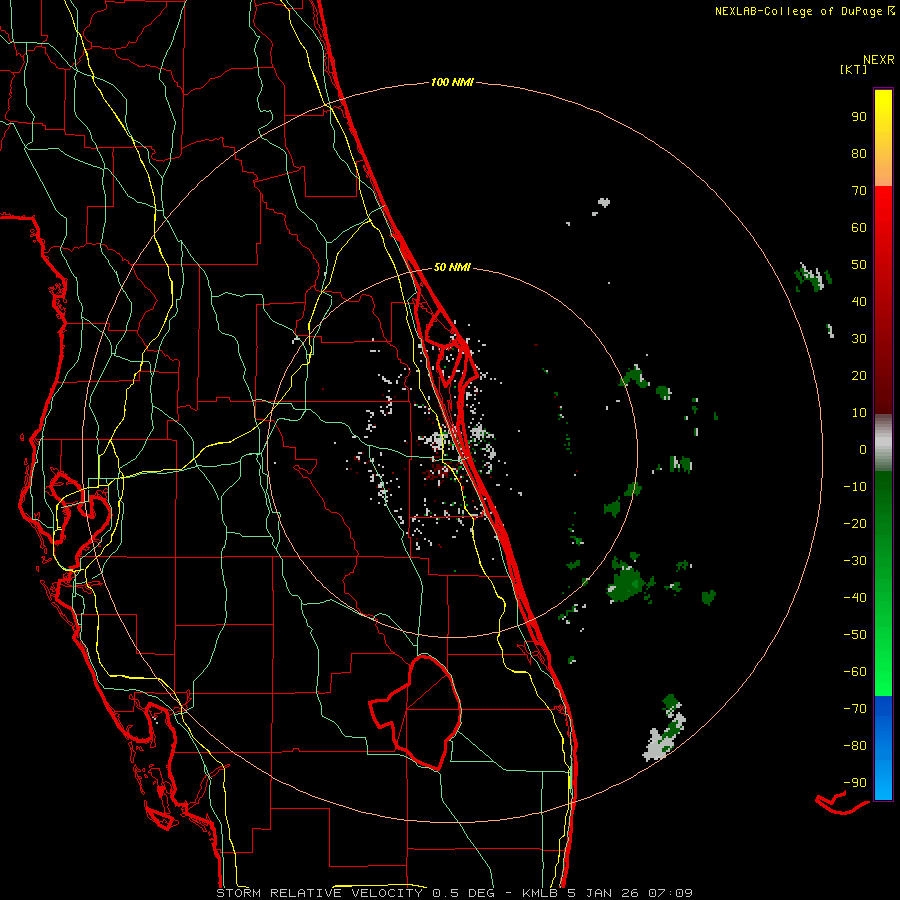Click the -60 knot scale value

(855, 672)
